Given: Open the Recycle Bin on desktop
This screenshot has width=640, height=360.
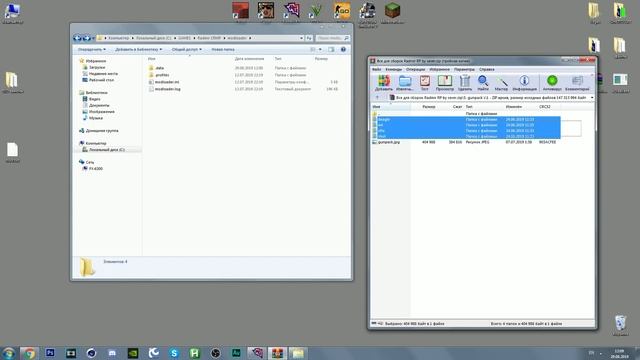Looking at the screenshot, I should (x=620, y=325).
